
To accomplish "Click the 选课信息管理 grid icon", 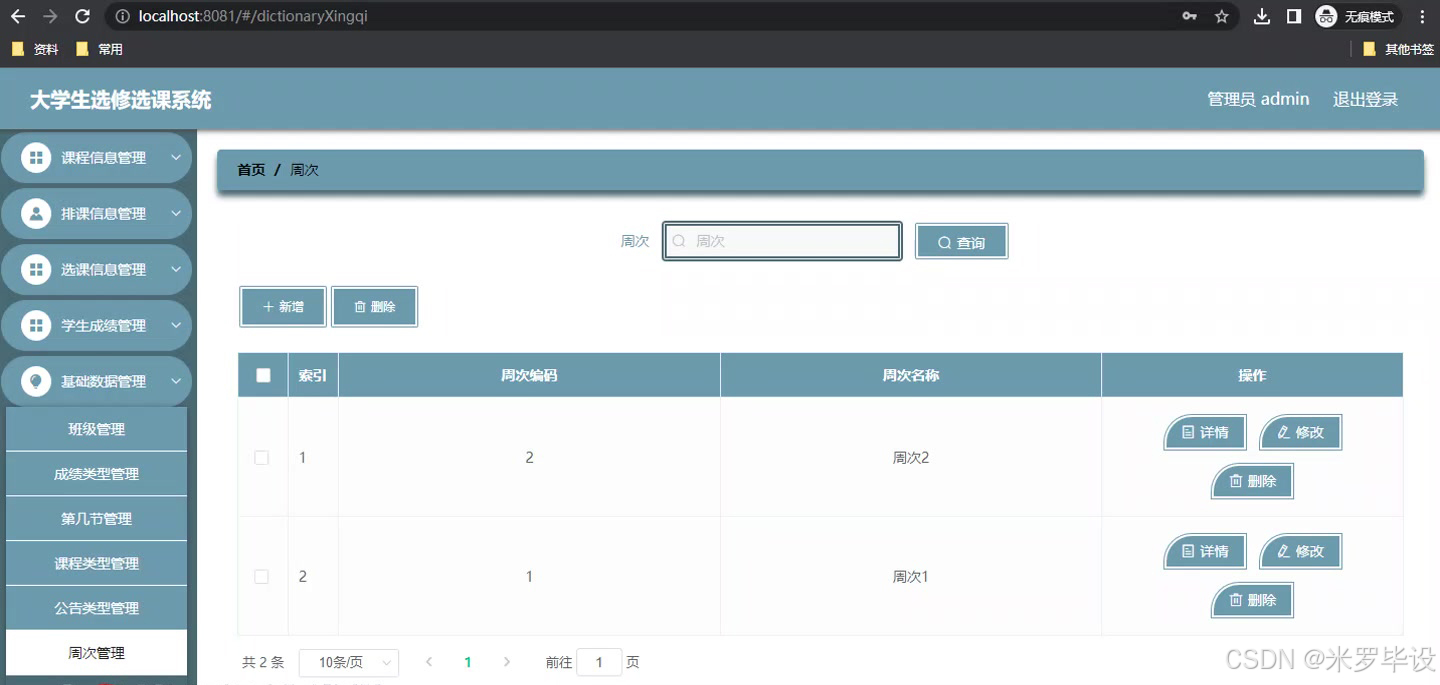I will 36,269.
